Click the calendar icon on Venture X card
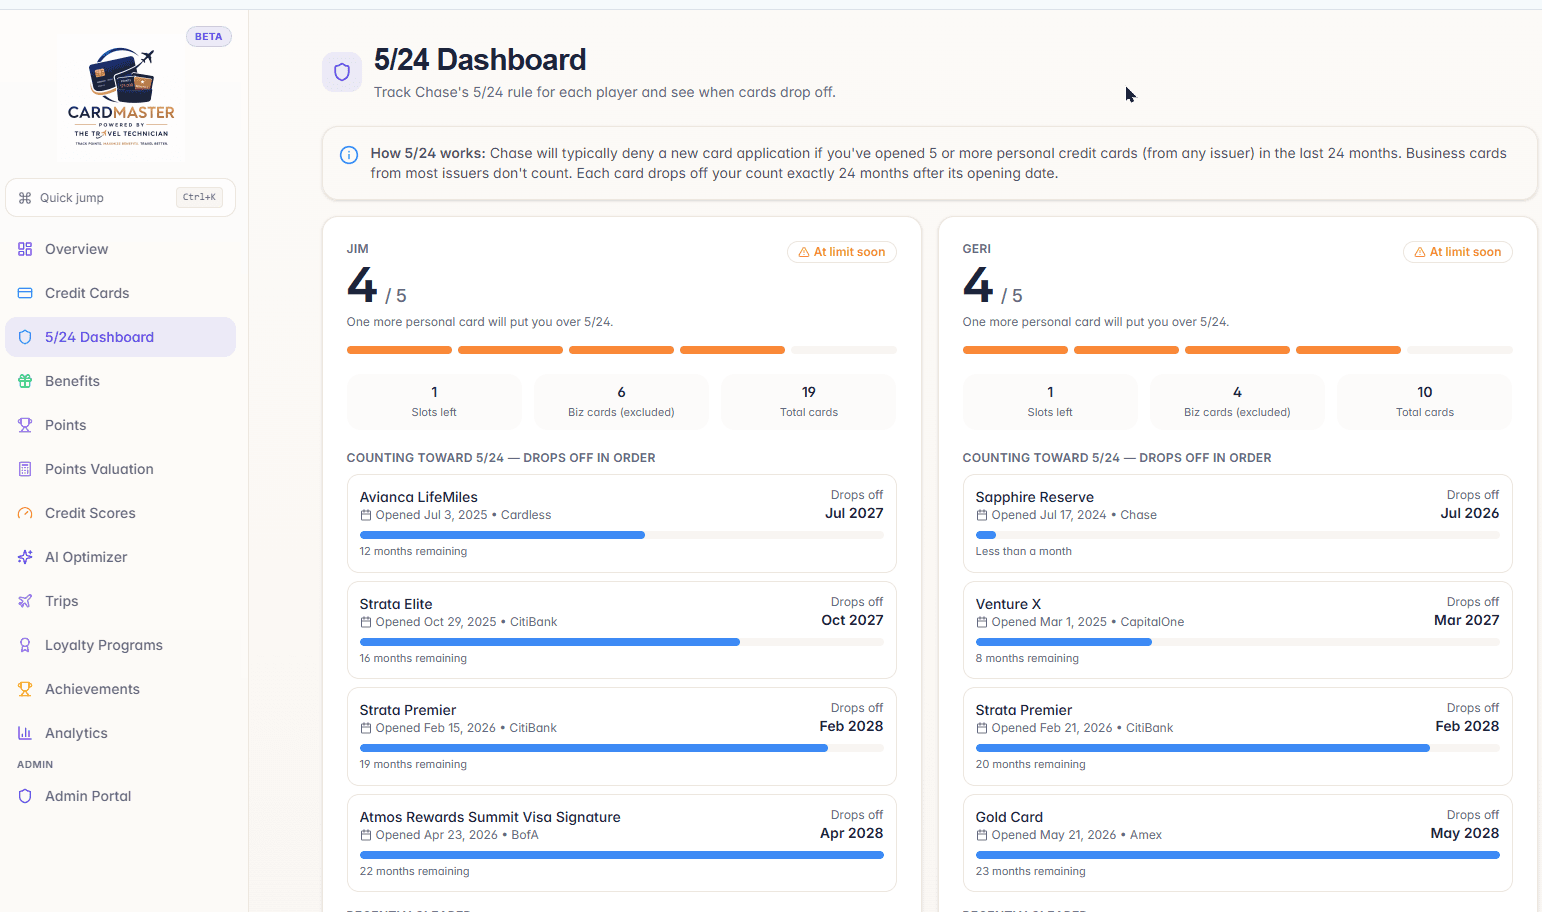Viewport: 1542px width, 912px height. pyautogui.click(x=982, y=622)
